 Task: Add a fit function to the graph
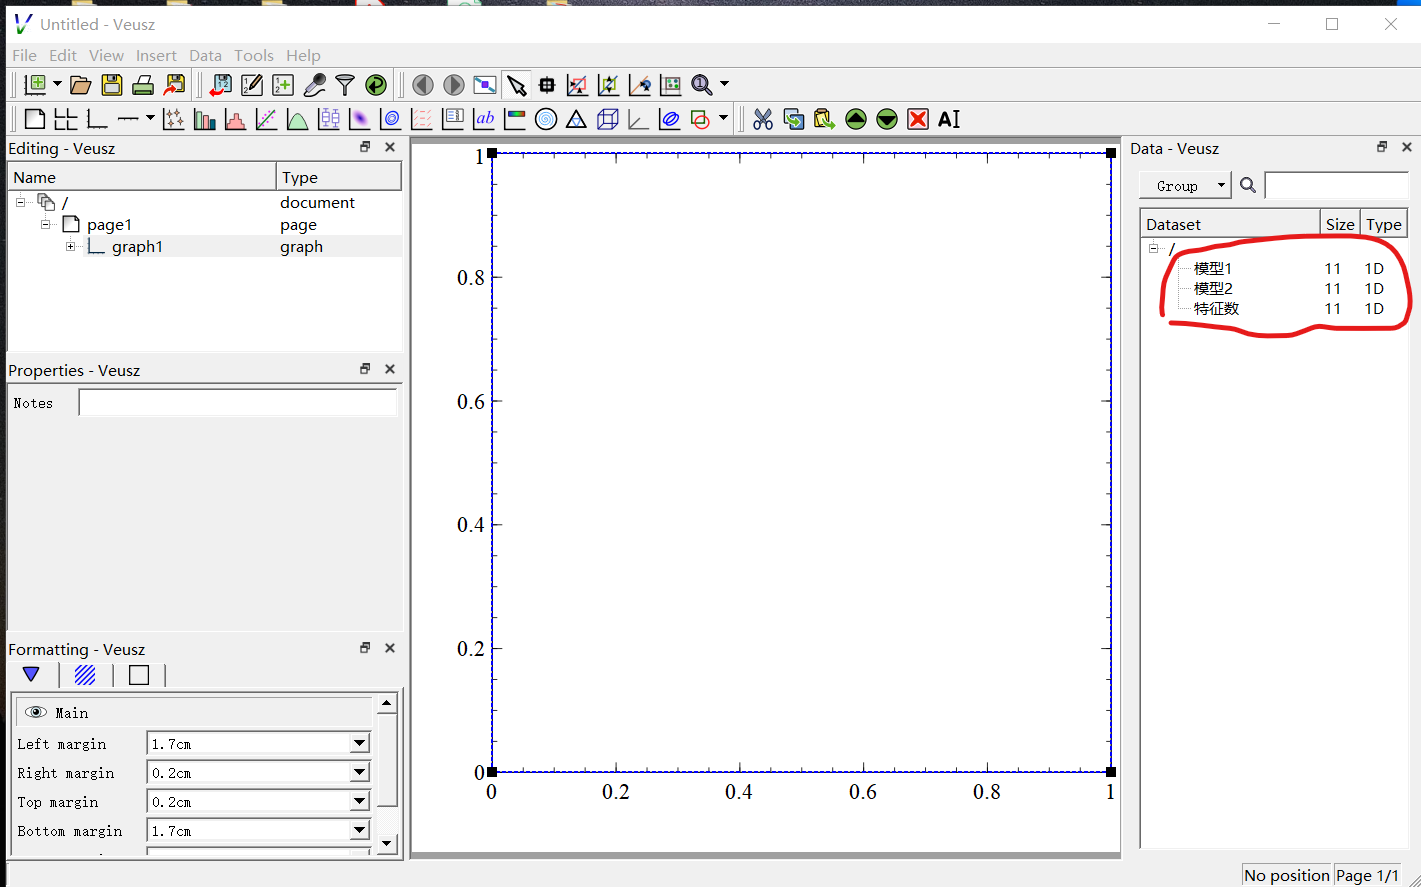click(x=267, y=120)
